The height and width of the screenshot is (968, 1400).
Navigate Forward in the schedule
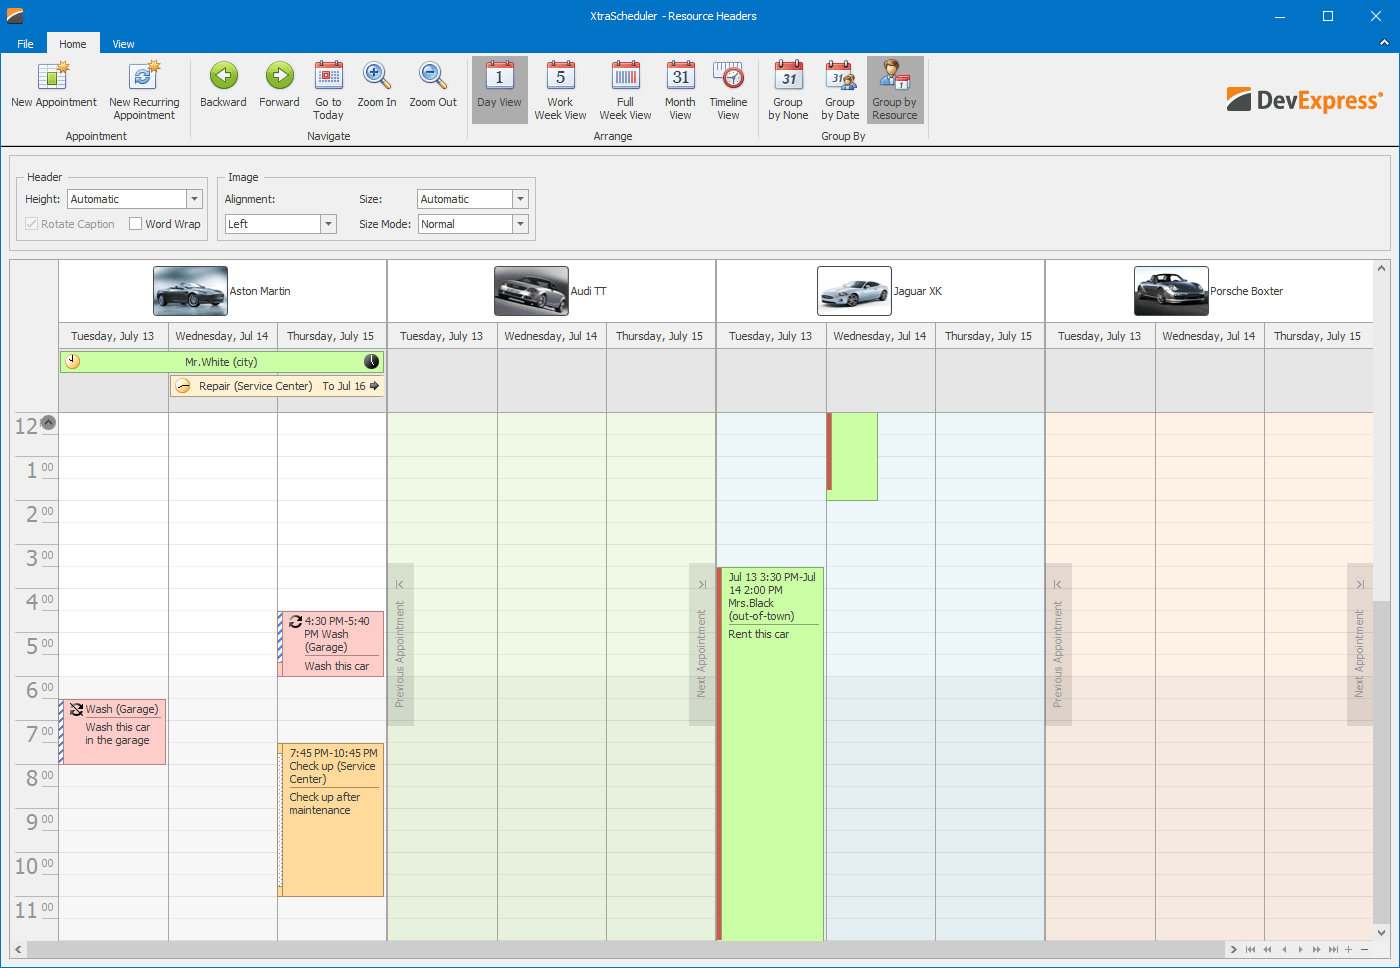click(x=279, y=85)
